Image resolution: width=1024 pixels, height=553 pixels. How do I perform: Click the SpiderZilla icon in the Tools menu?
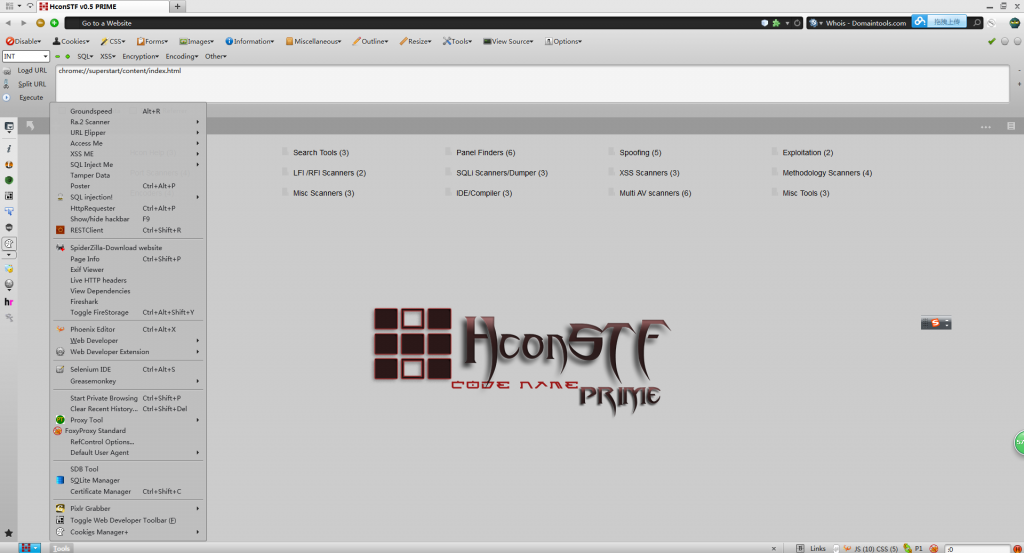point(60,247)
